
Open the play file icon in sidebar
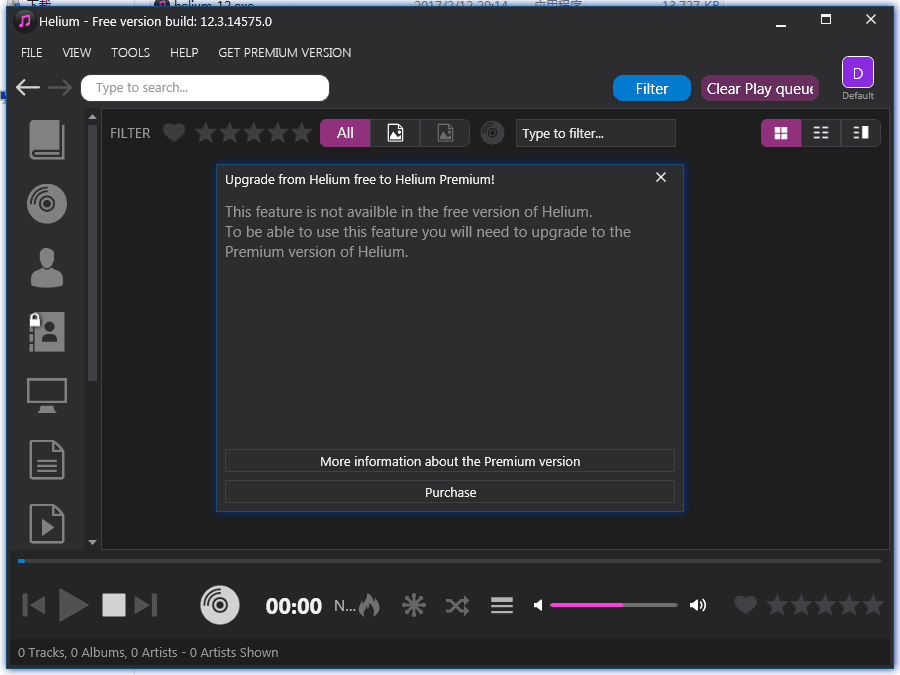[x=46, y=523]
